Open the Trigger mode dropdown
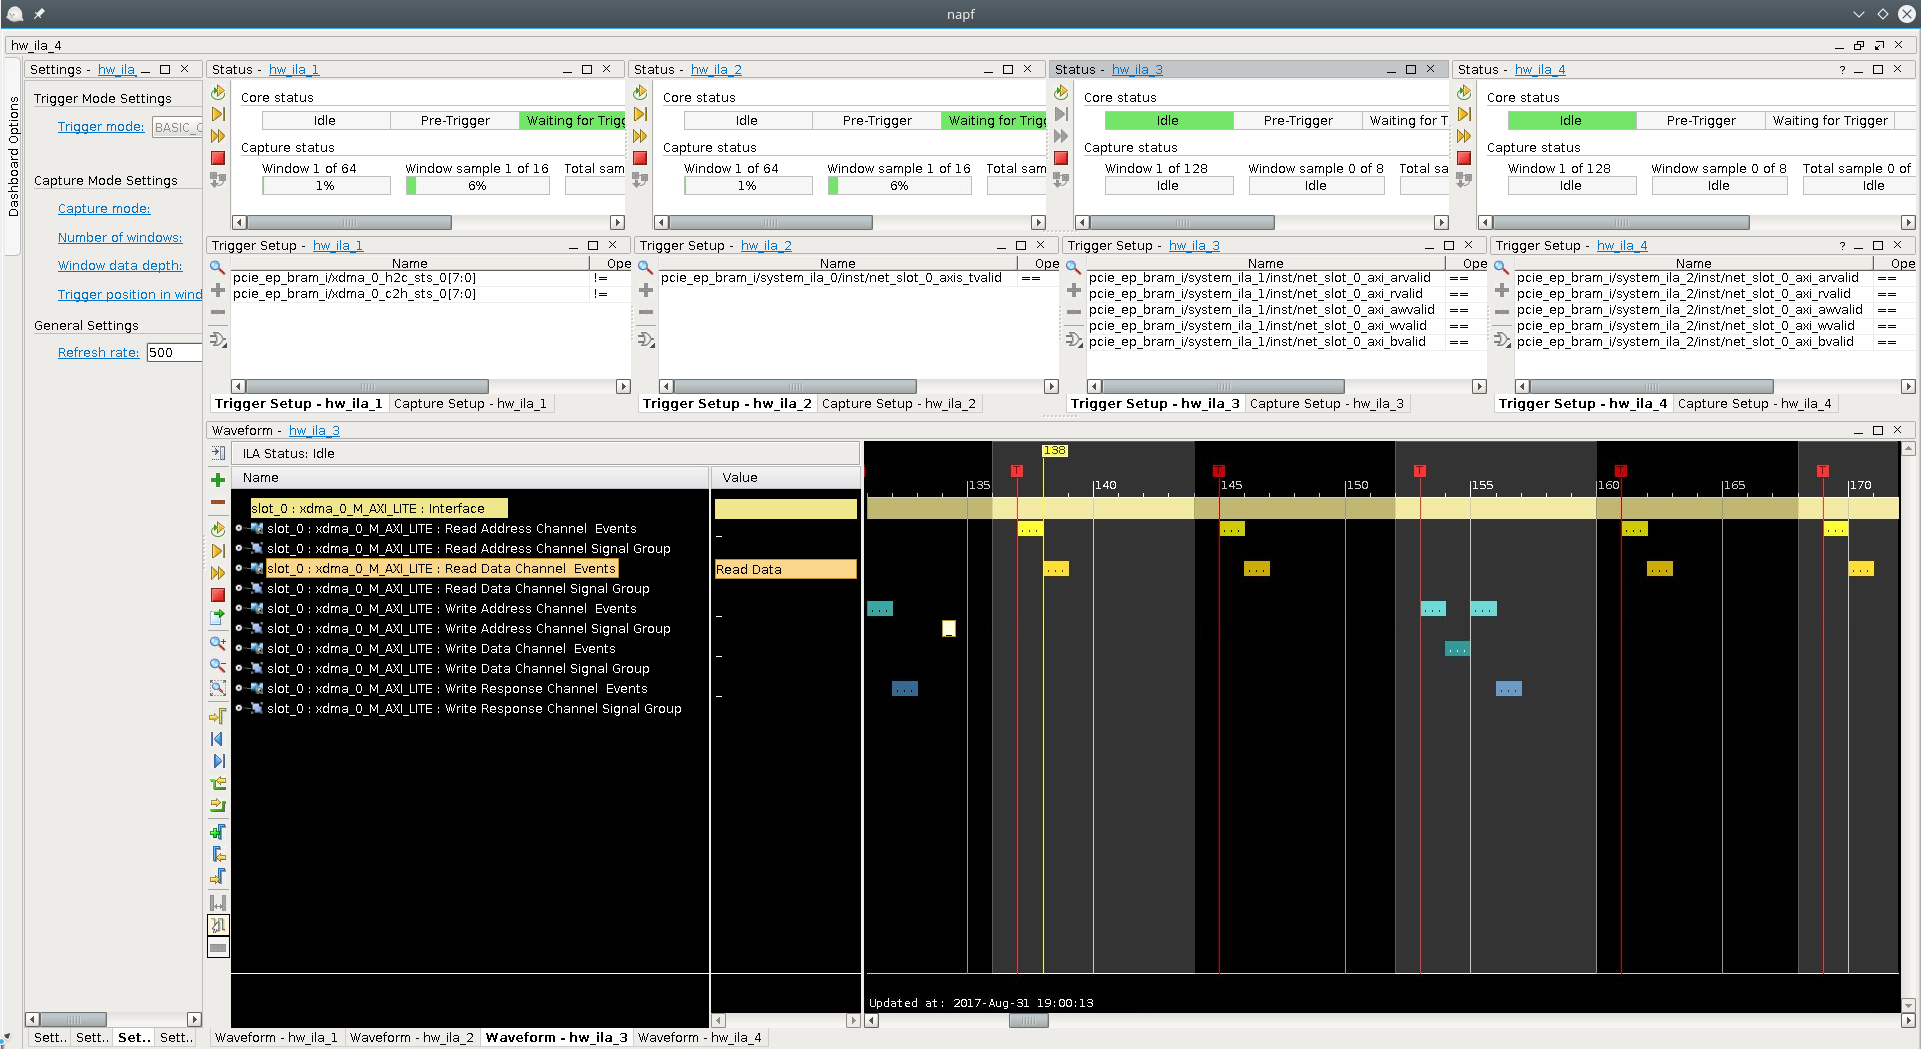The width and height of the screenshot is (1921, 1049). pos(176,127)
